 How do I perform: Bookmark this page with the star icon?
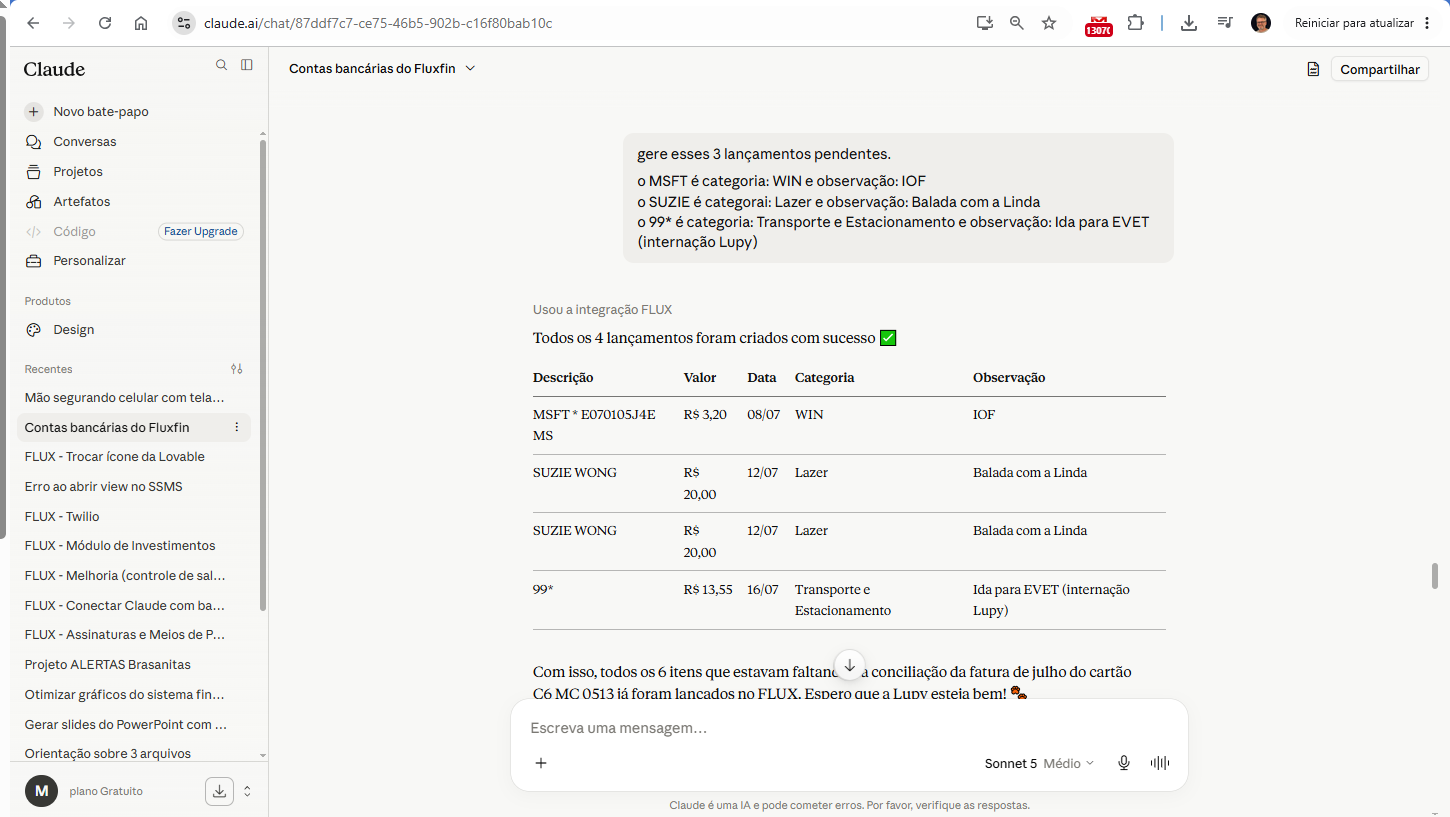point(1049,23)
